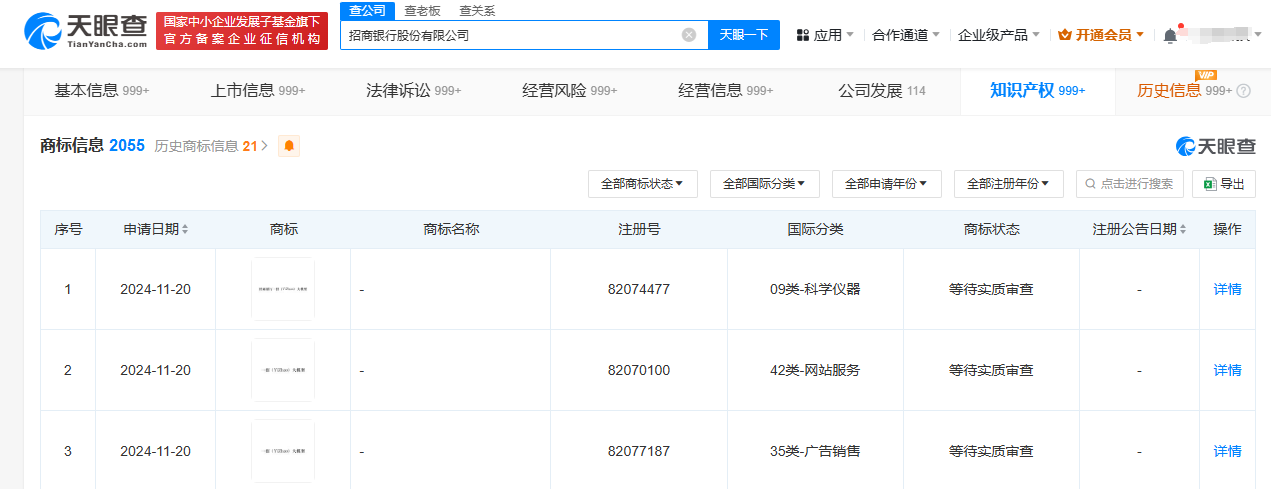Screen dimensions: 1271x489
Task: Expand the 应用 menu arrow
Action: [x=850, y=35]
